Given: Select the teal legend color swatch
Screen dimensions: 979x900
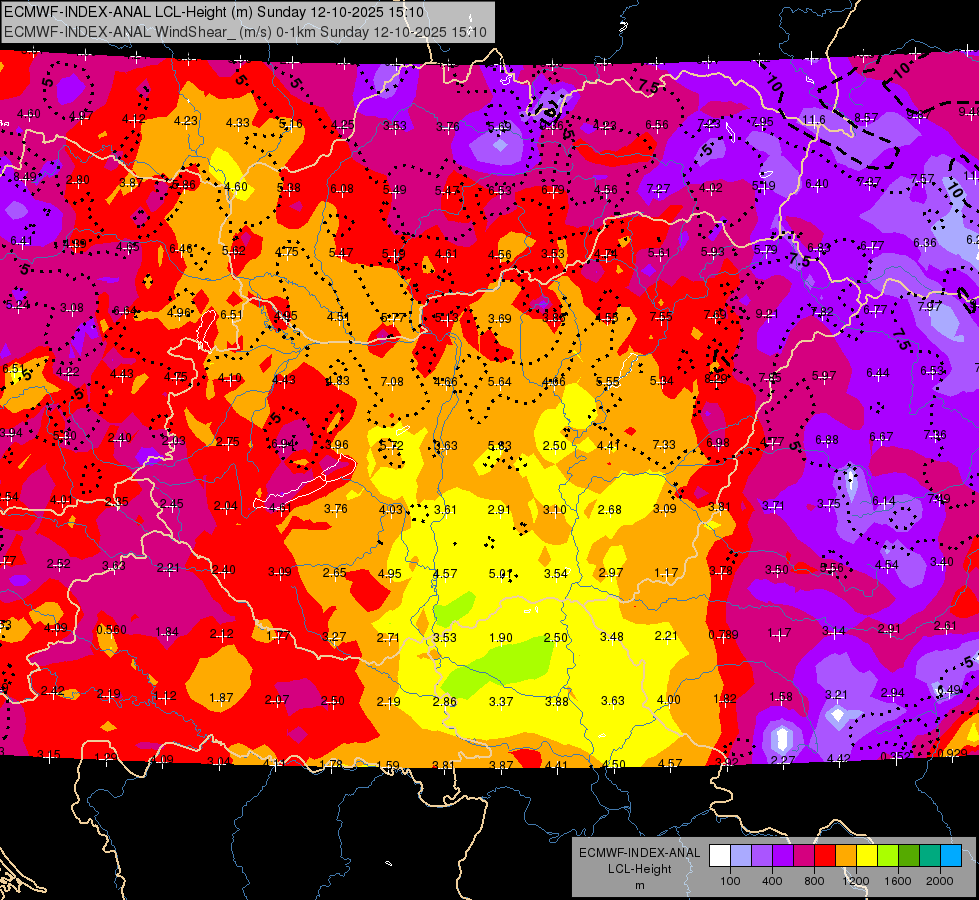Looking at the screenshot, I should pos(930,856).
